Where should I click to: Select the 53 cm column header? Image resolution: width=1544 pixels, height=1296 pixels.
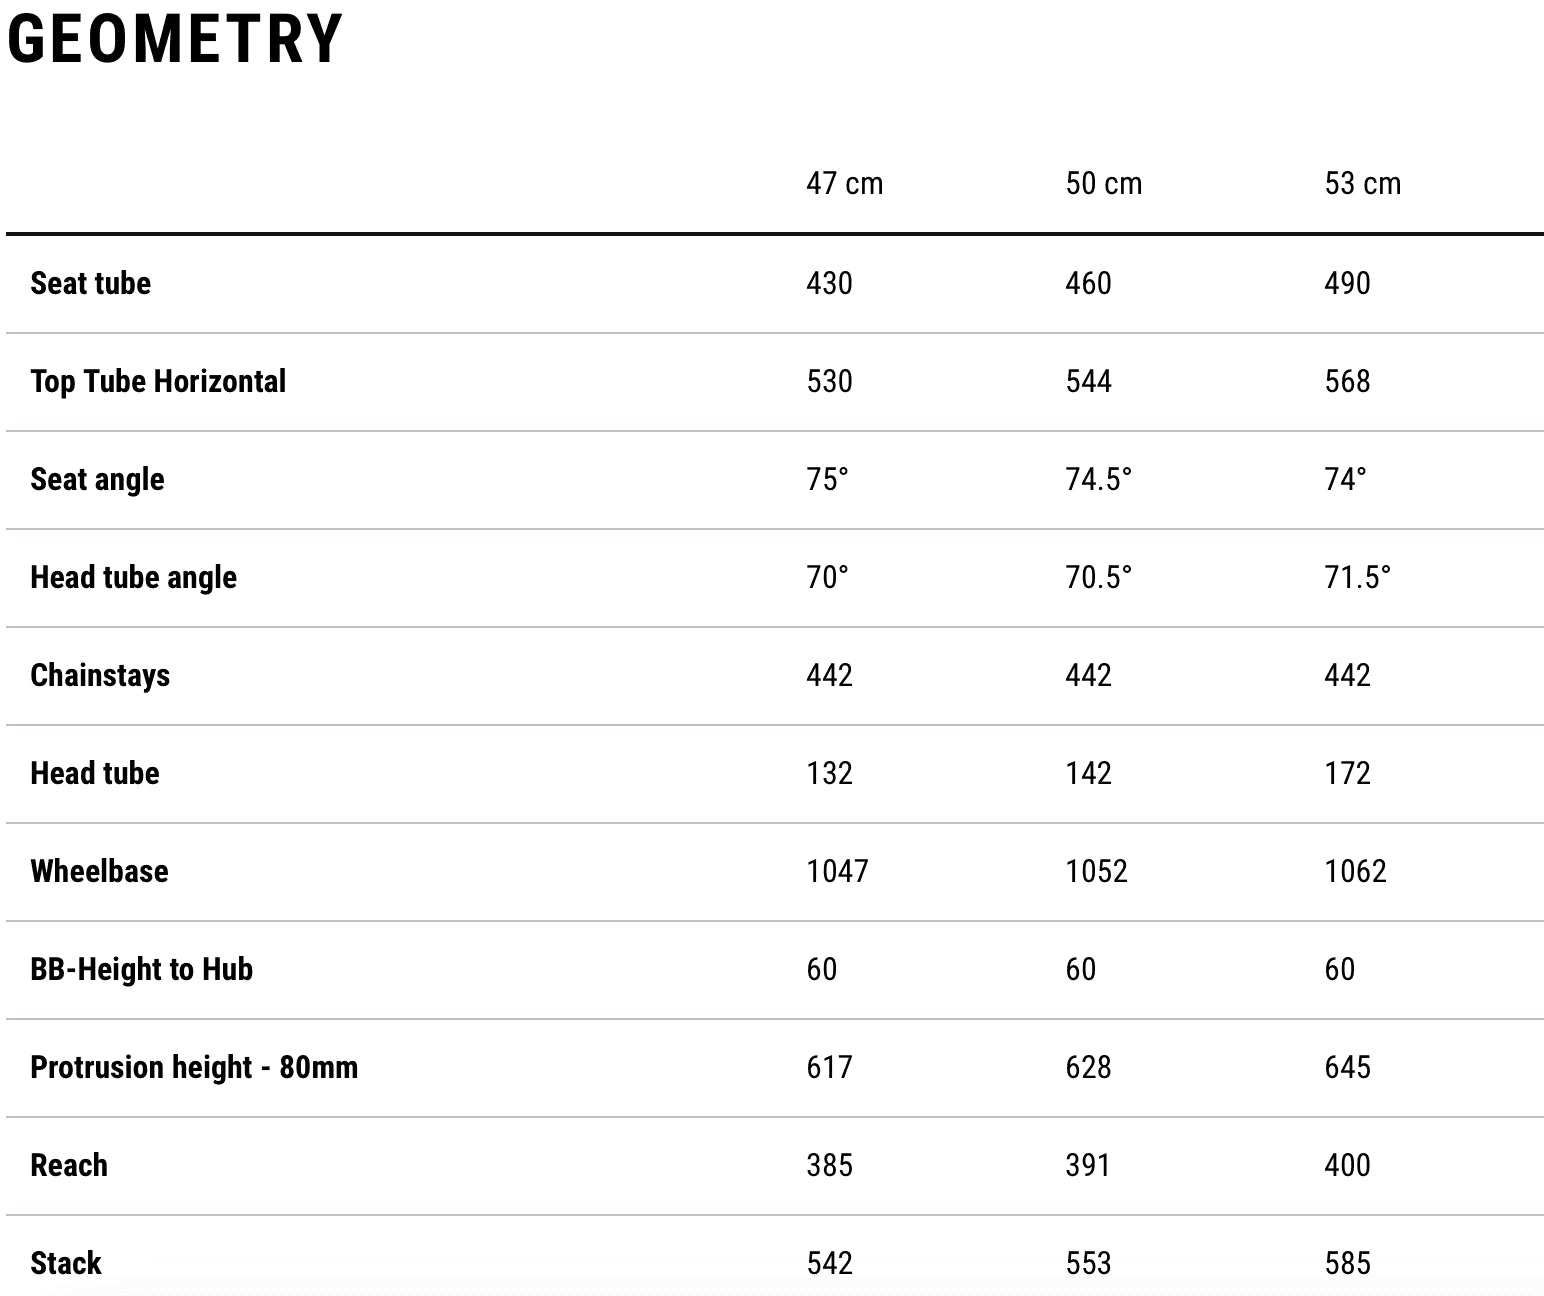(1362, 184)
